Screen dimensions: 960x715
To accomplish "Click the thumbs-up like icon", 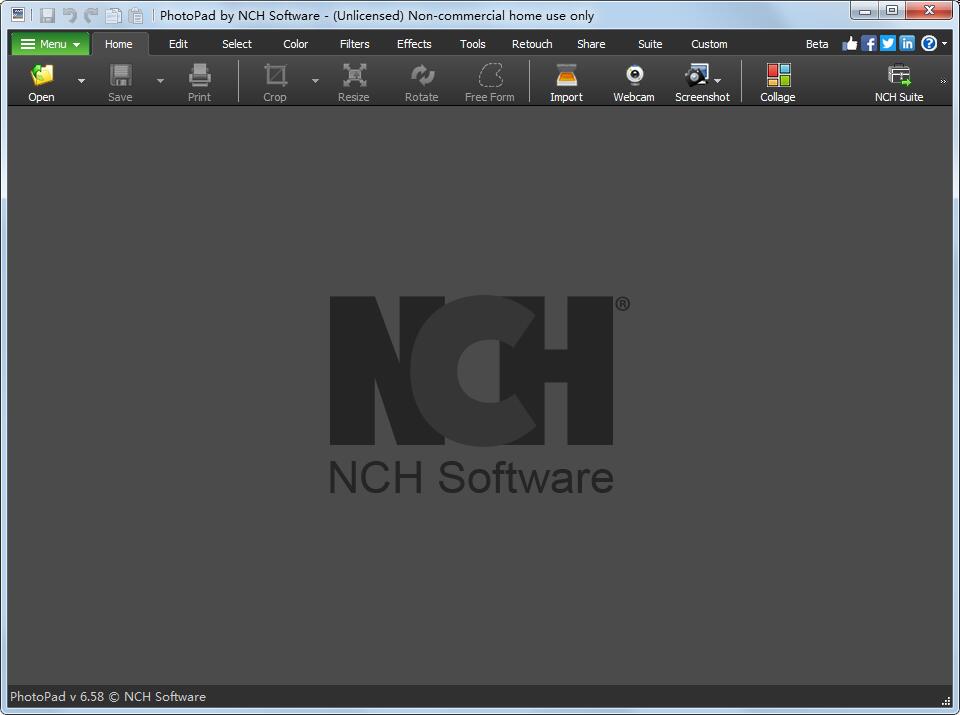I will (x=850, y=43).
